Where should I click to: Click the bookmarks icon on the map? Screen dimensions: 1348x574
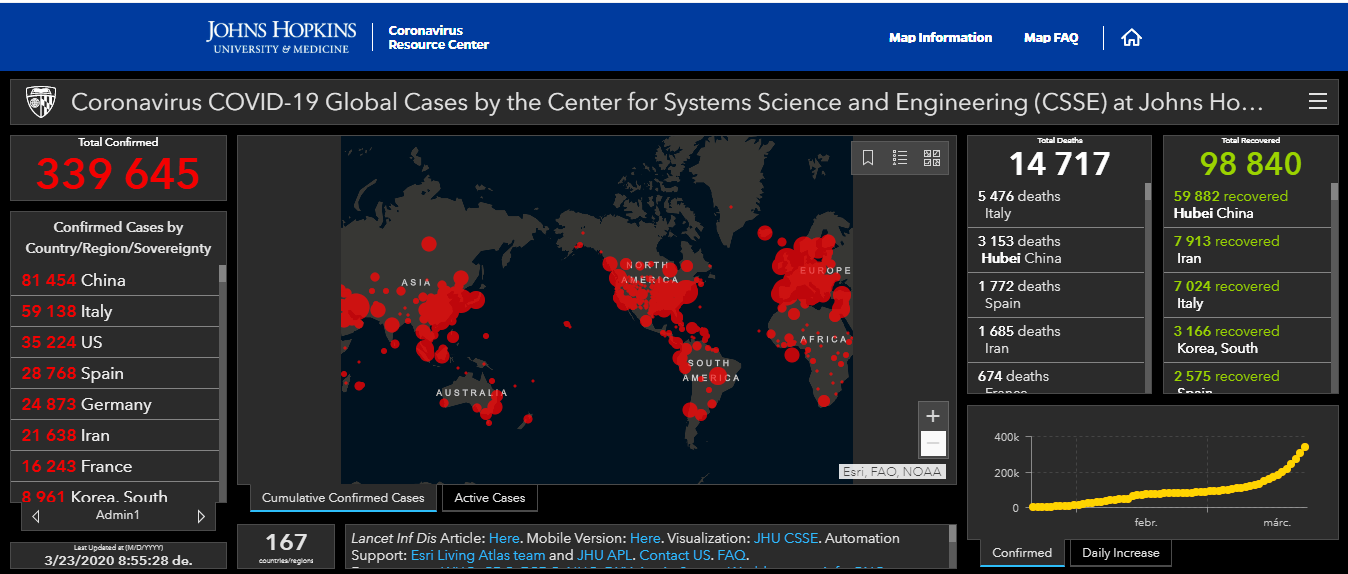[868, 157]
